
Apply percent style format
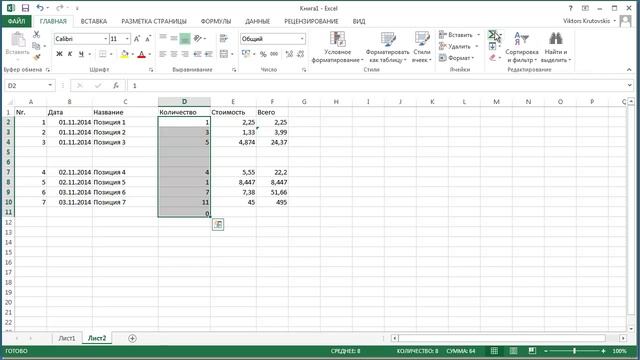point(263,54)
